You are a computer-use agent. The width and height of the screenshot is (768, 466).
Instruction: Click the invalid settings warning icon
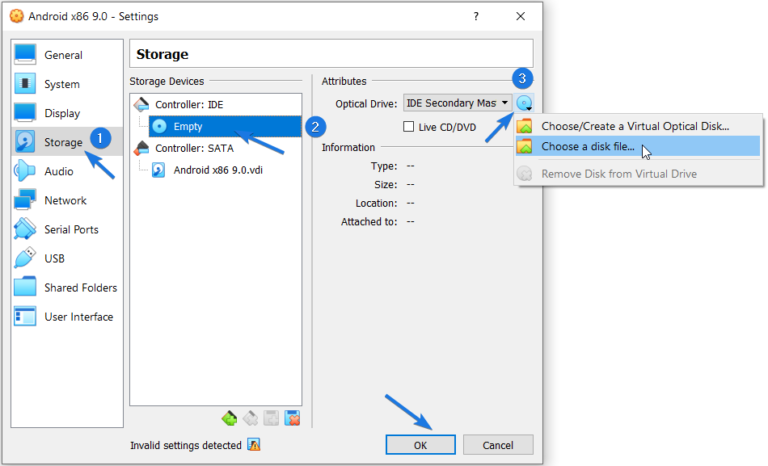pos(254,445)
